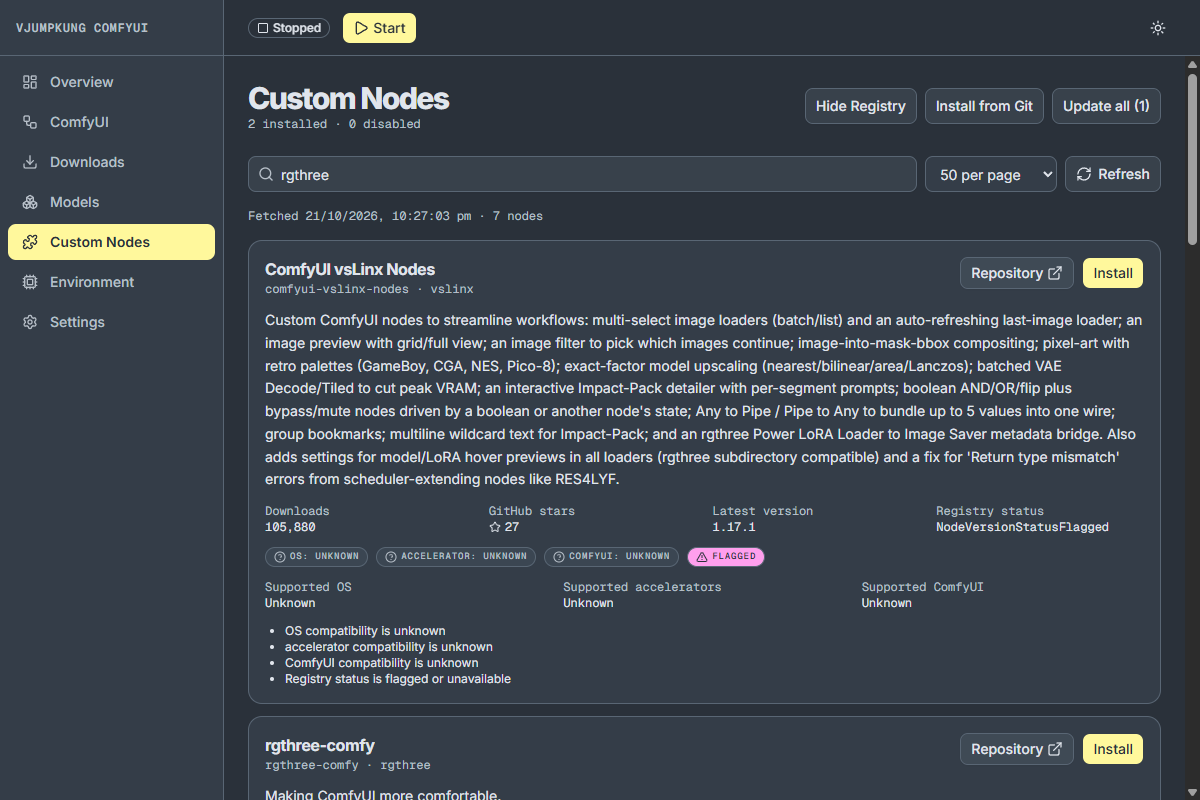Start the ComfyUI server
The width and height of the screenshot is (1200, 800).
(x=379, y=28)
